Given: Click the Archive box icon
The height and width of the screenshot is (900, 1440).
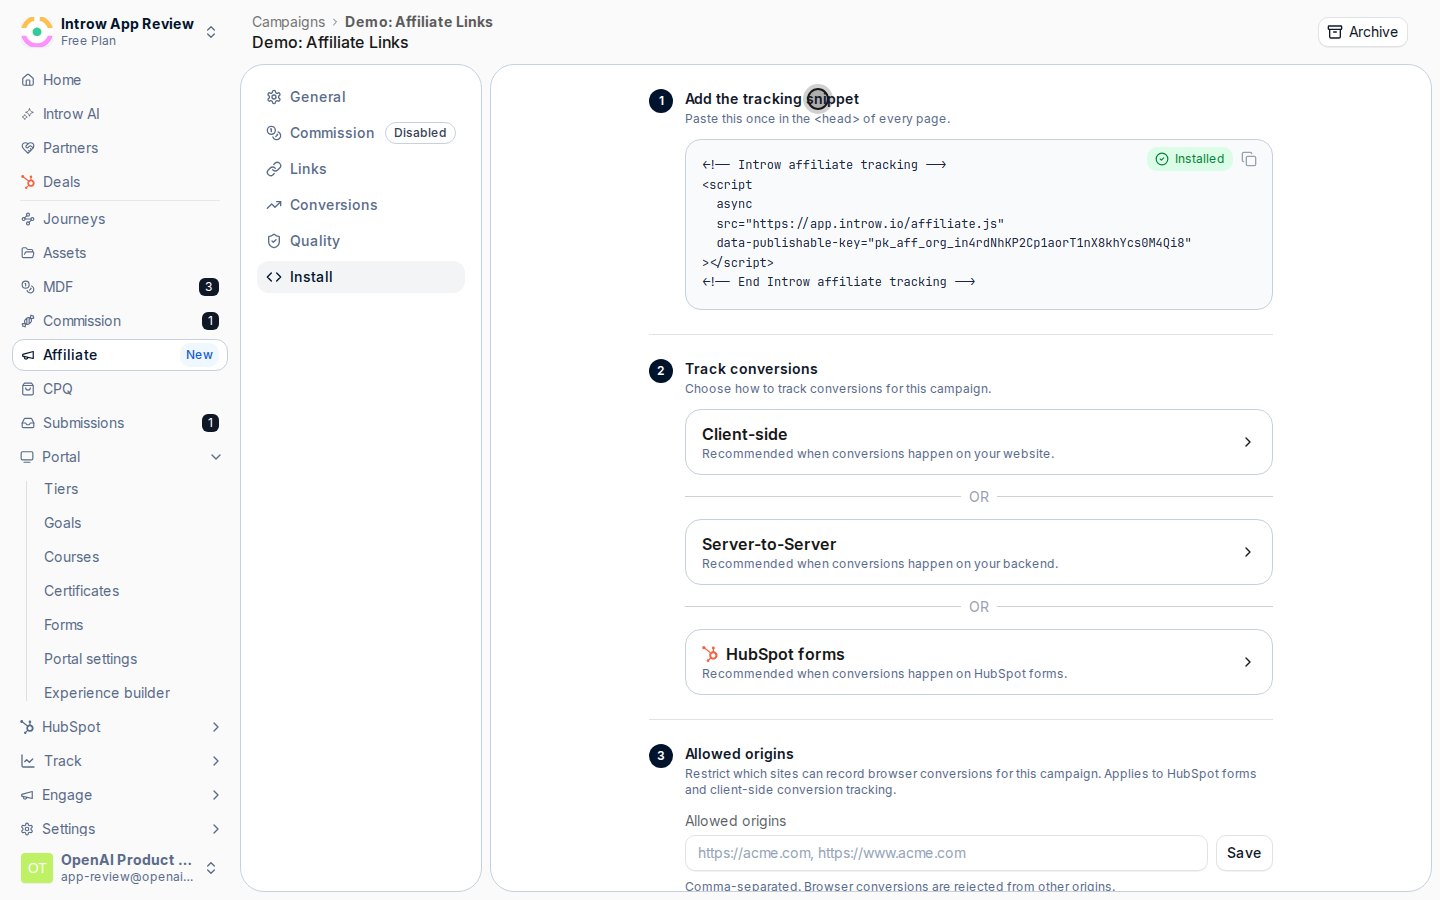Looking at the screenshot, I should click(x=1335, y=32).
